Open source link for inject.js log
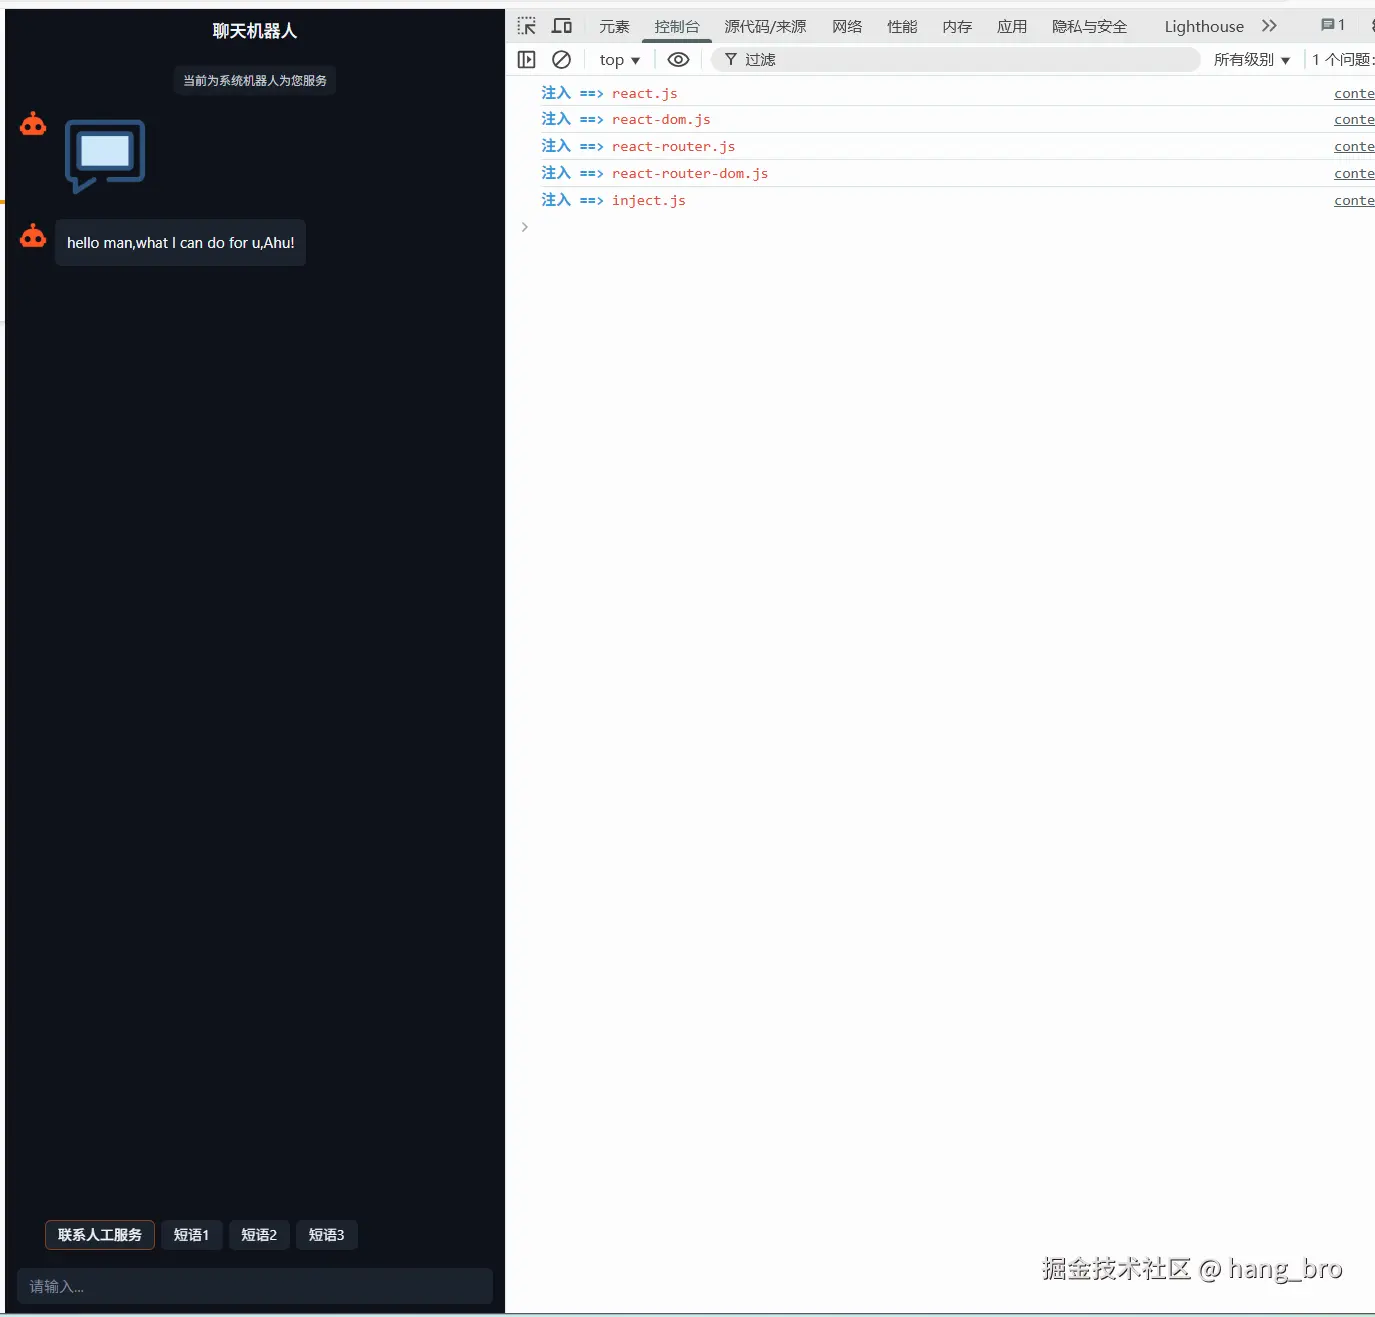Image resolution: width=1375 pixels, height=1317 pixels. click(1354, 200)
